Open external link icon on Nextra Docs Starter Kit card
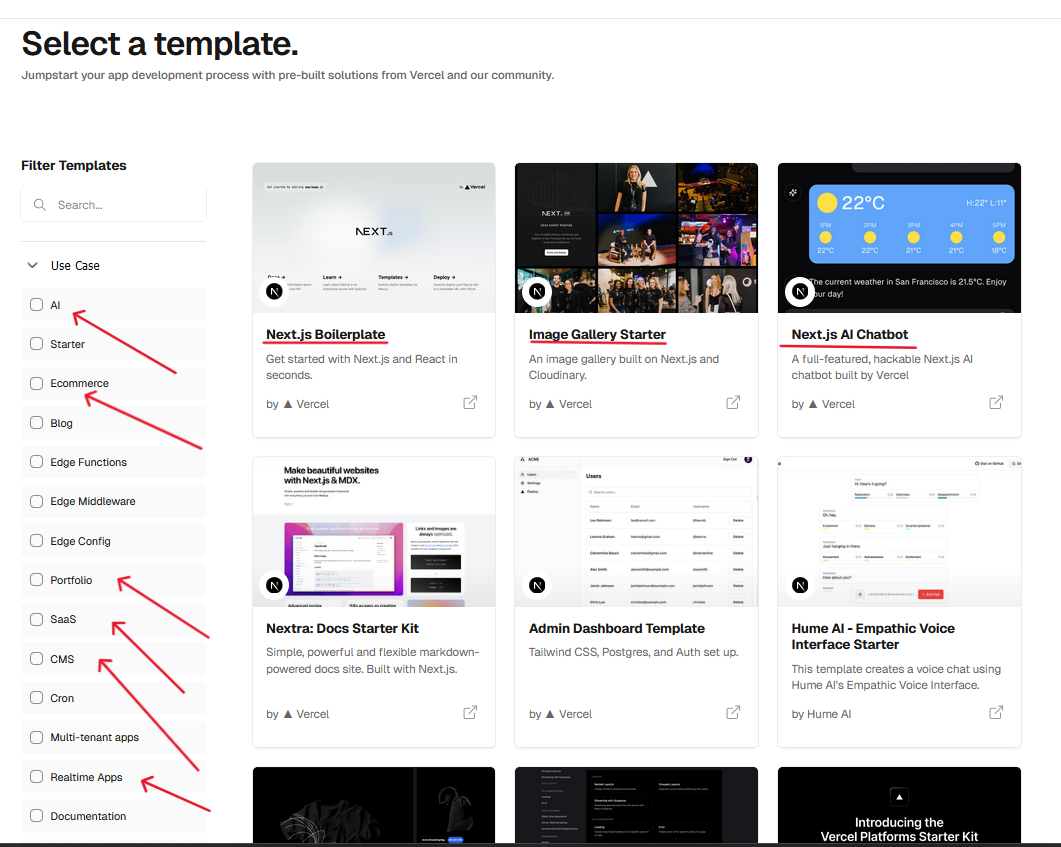 [x=470, y=712]
